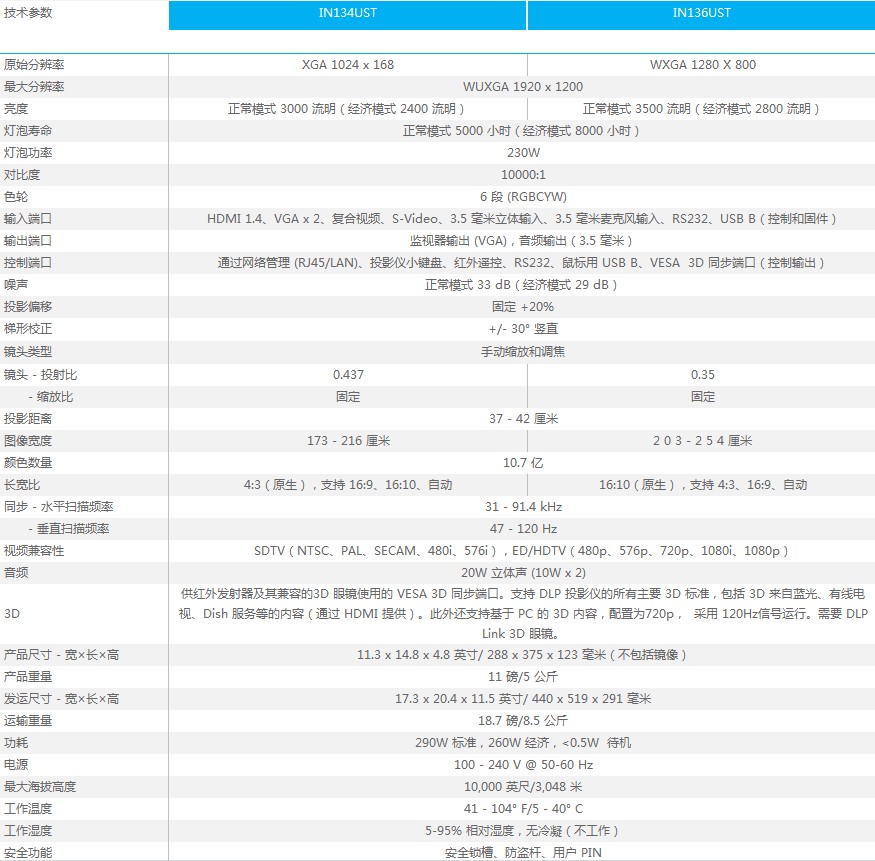Select the 10,000 英尺/3,048 米 altitude value
This screenshot has width=875, height=861.
click(523, 787)
